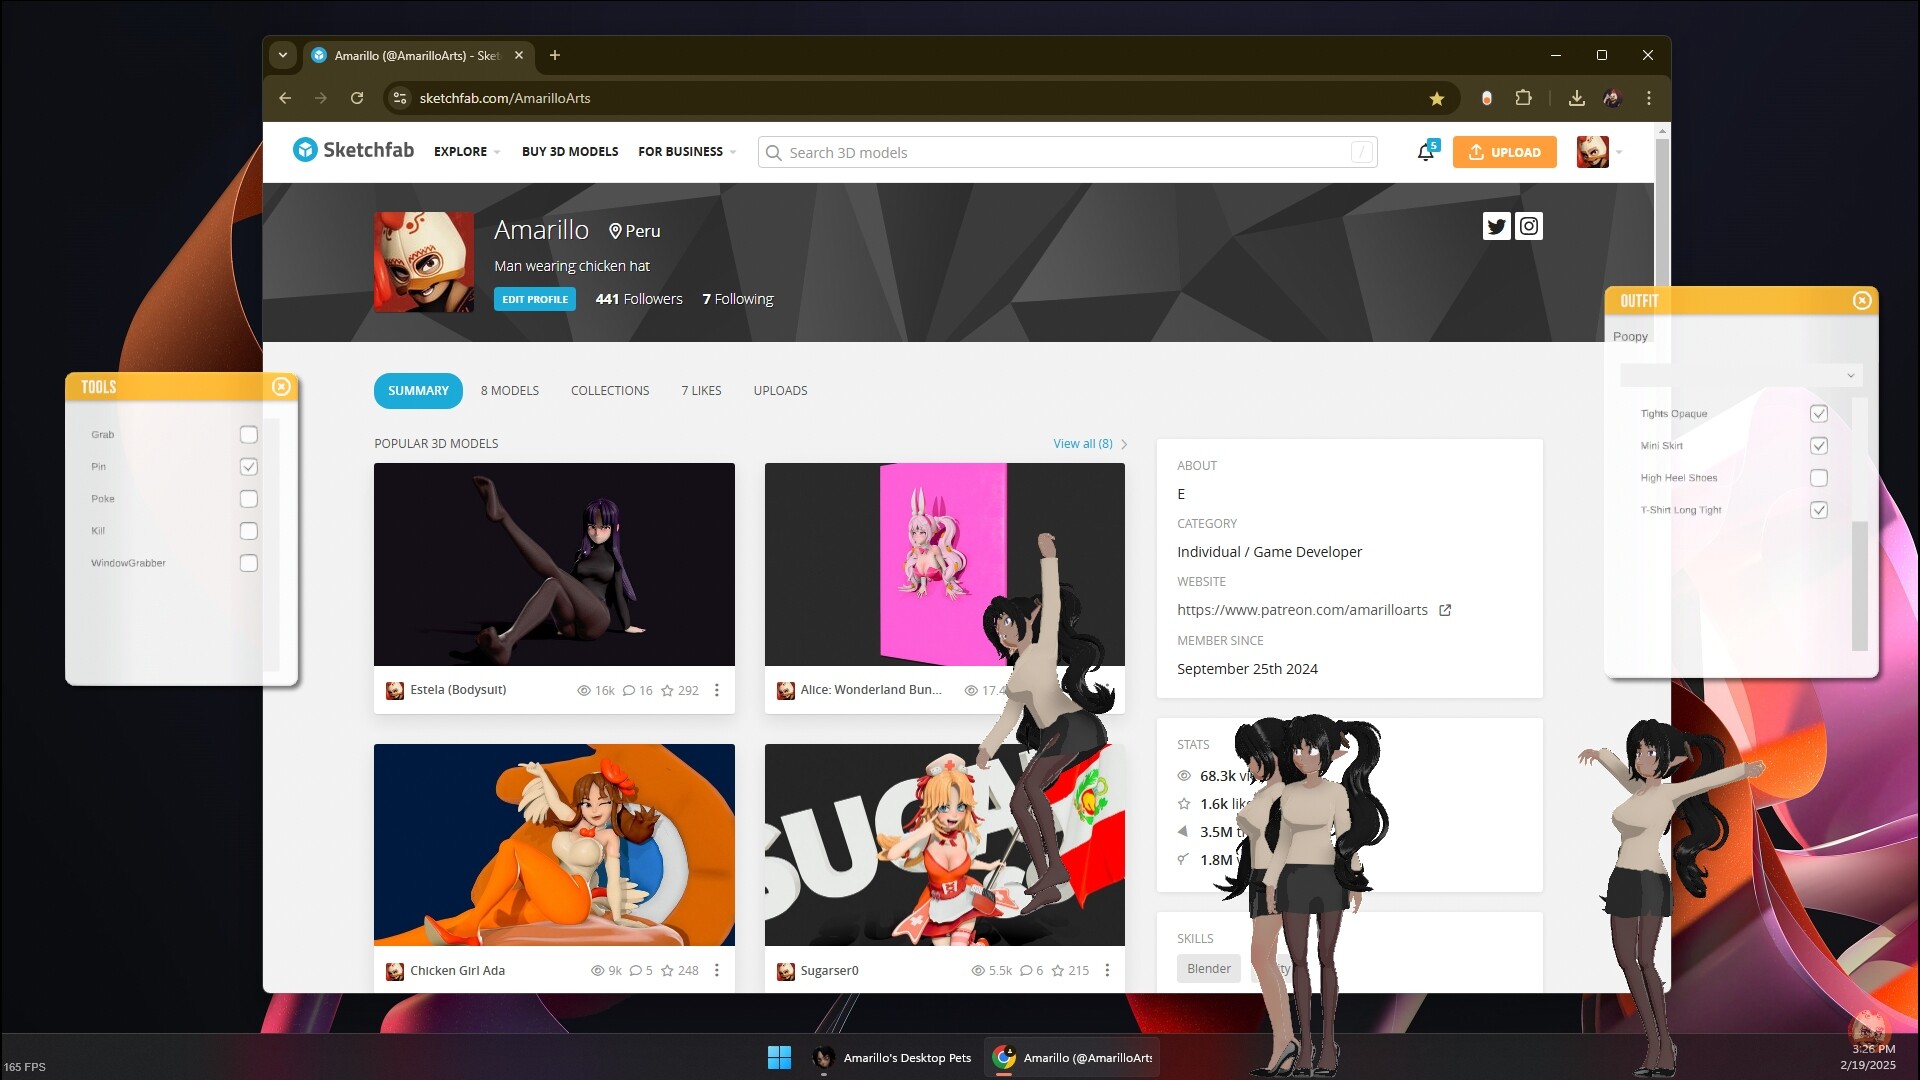
Task: Open the Estela (Bodysuit) model thumbnail
Action: point(554,564)
